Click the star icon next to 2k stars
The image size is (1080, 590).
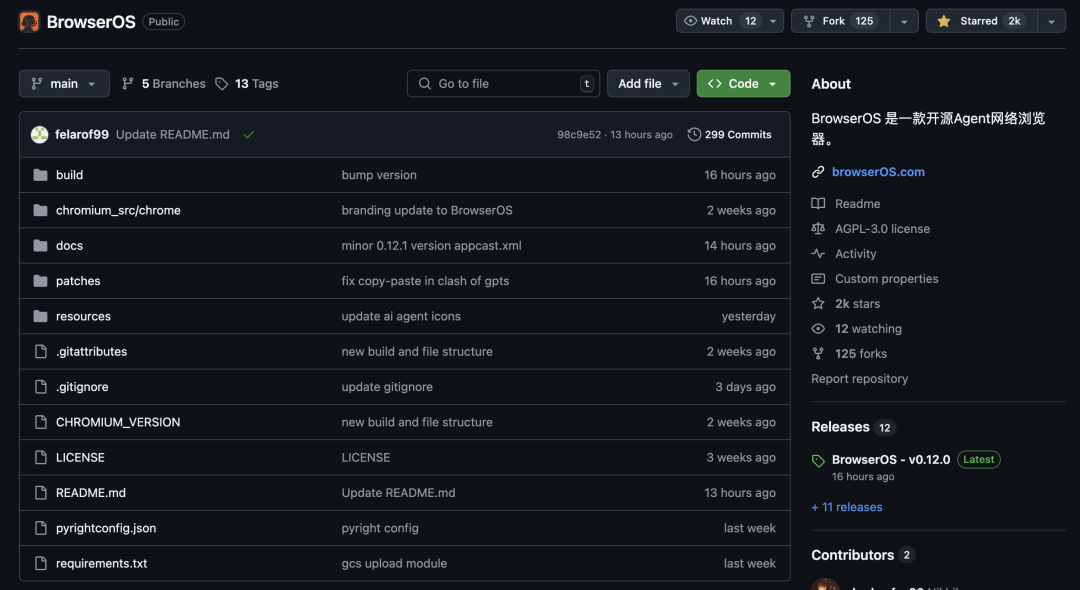click(818, 304)
